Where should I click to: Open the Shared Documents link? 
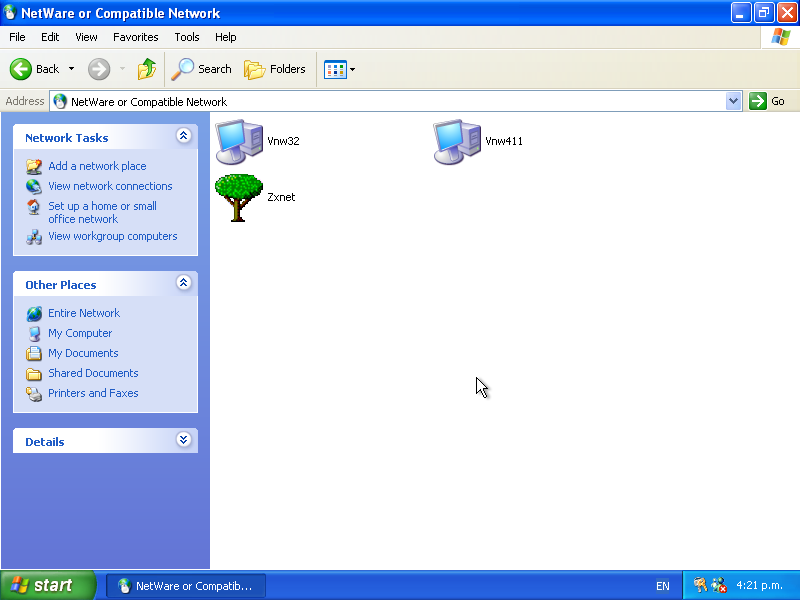[93, 373]
